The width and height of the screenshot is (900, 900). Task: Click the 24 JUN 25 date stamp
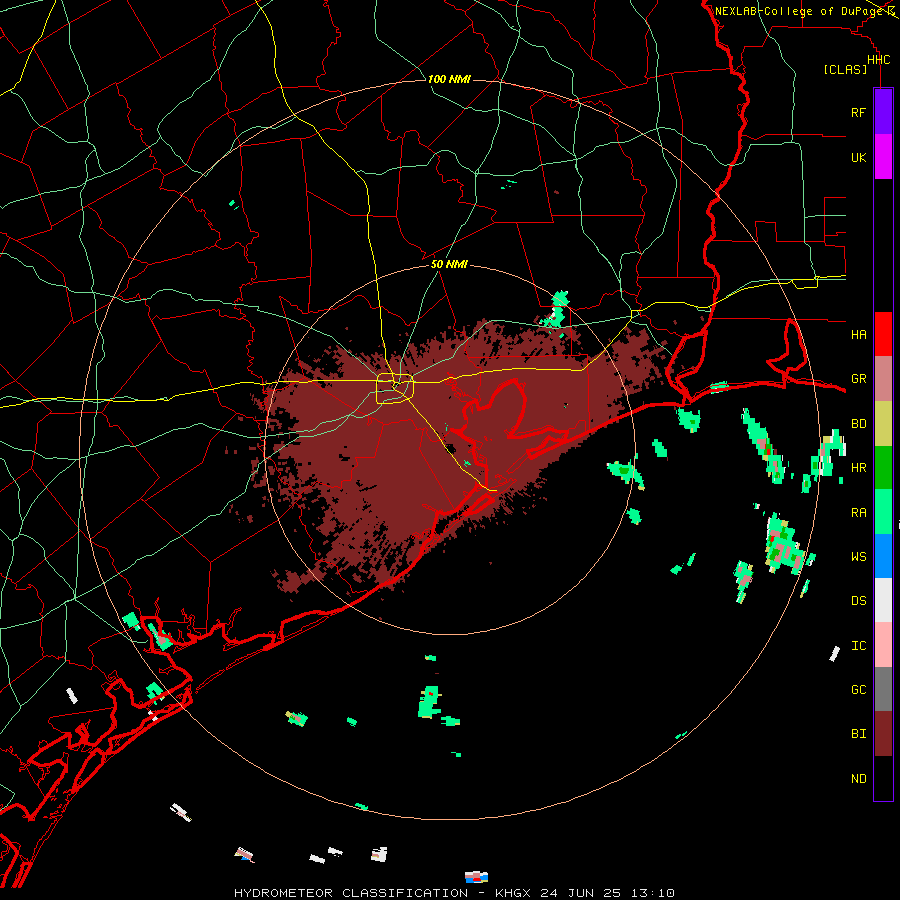tap(580, 893)
